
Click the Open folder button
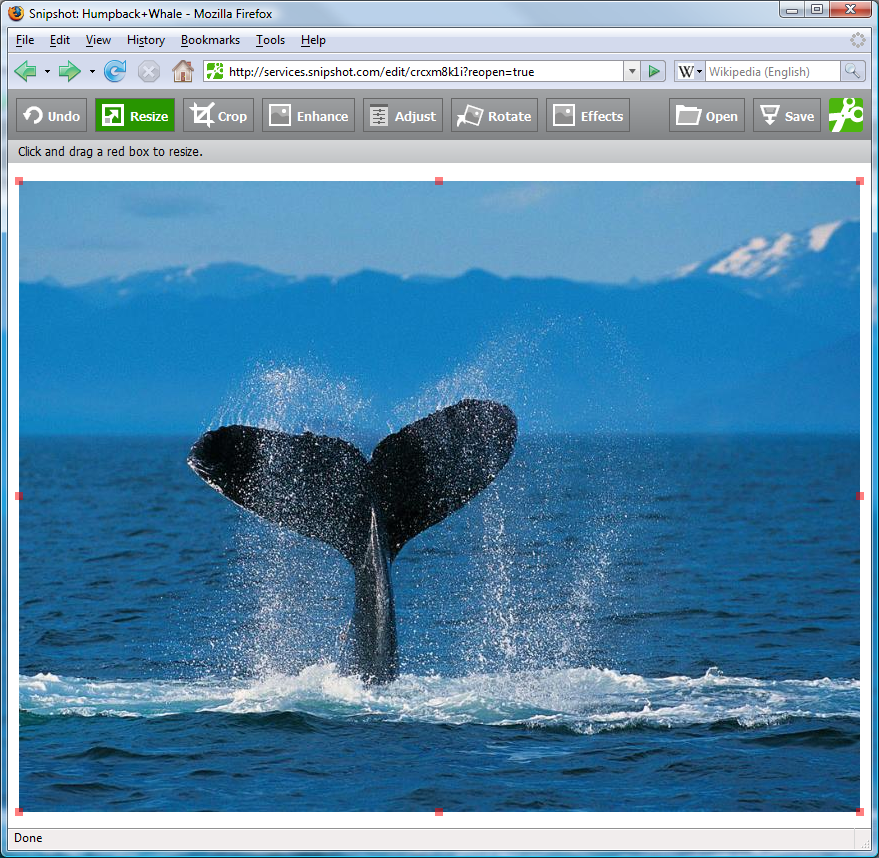(707, 116)
